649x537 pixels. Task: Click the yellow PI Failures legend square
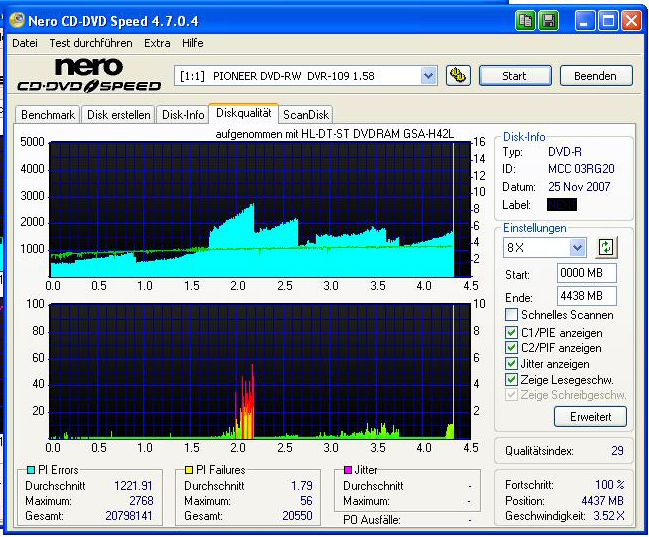click(x=189, y=469)
